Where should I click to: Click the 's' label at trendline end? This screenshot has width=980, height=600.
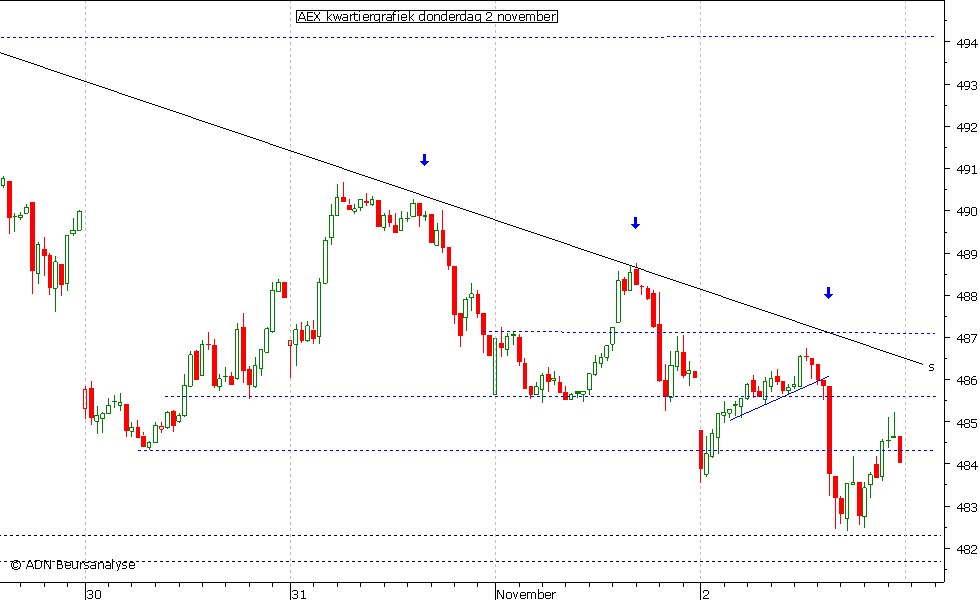point(931,368)
